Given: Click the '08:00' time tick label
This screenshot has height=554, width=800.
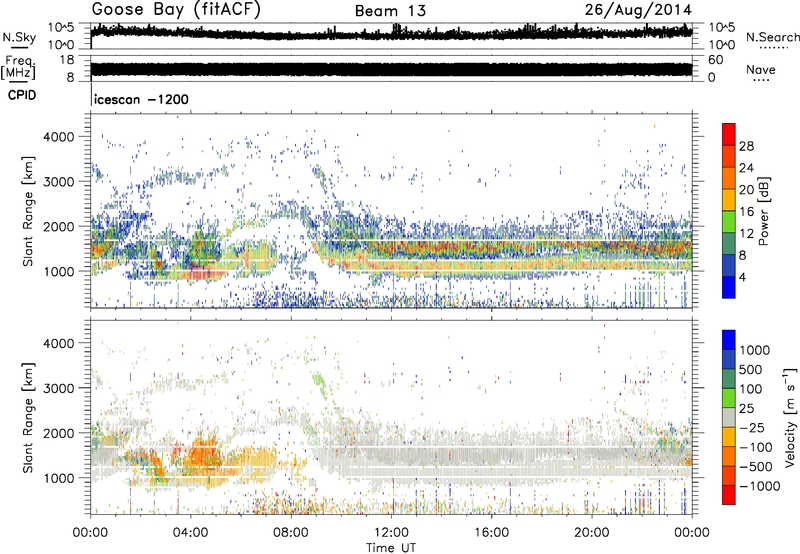Looking at the screenshot, I should [x=291, y=533].
